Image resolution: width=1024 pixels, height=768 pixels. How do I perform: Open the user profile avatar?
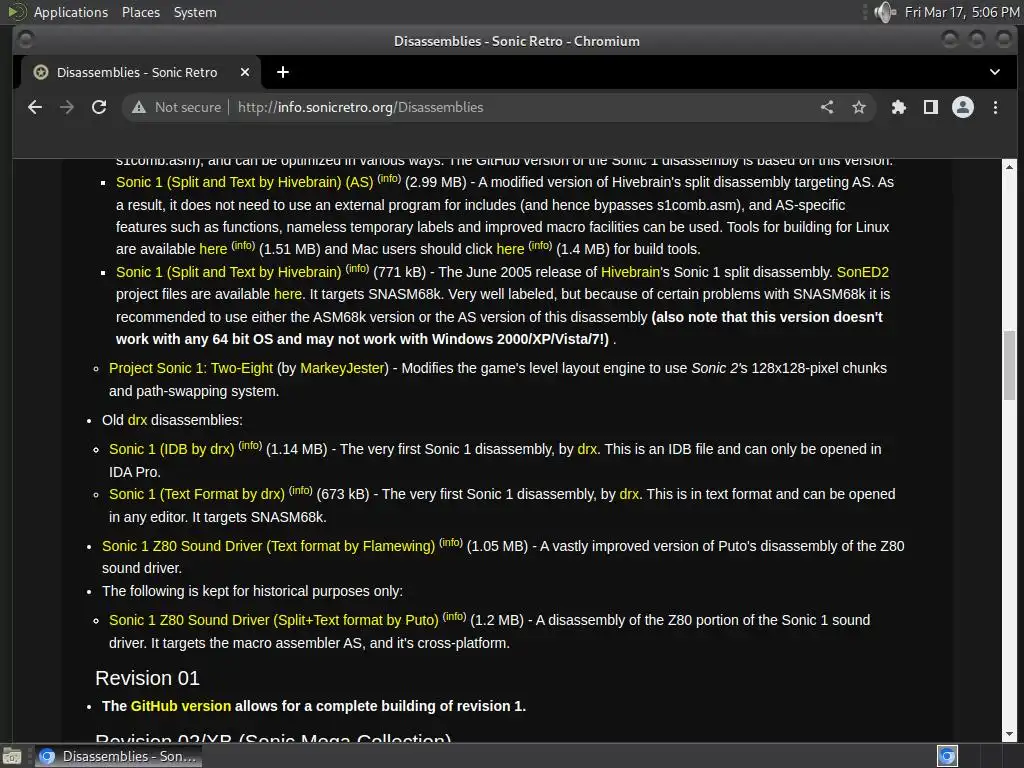[963, 107]
